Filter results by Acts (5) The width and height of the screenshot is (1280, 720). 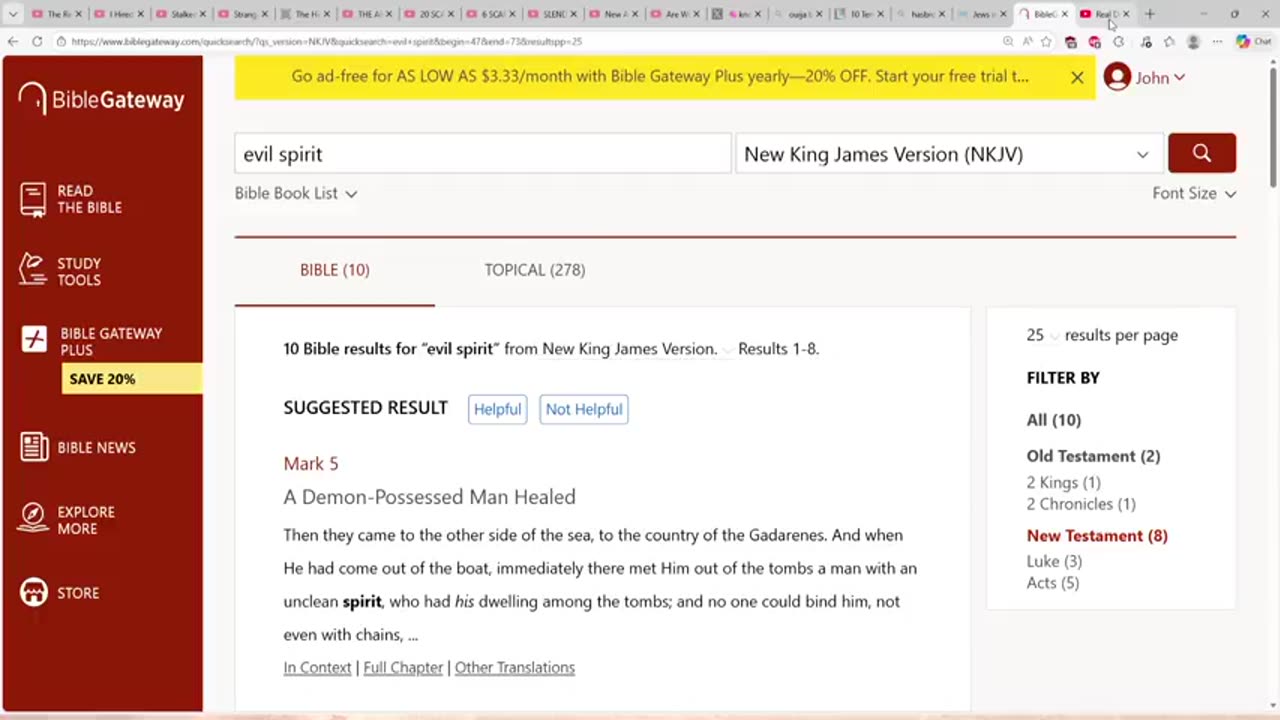(1053, 583)
